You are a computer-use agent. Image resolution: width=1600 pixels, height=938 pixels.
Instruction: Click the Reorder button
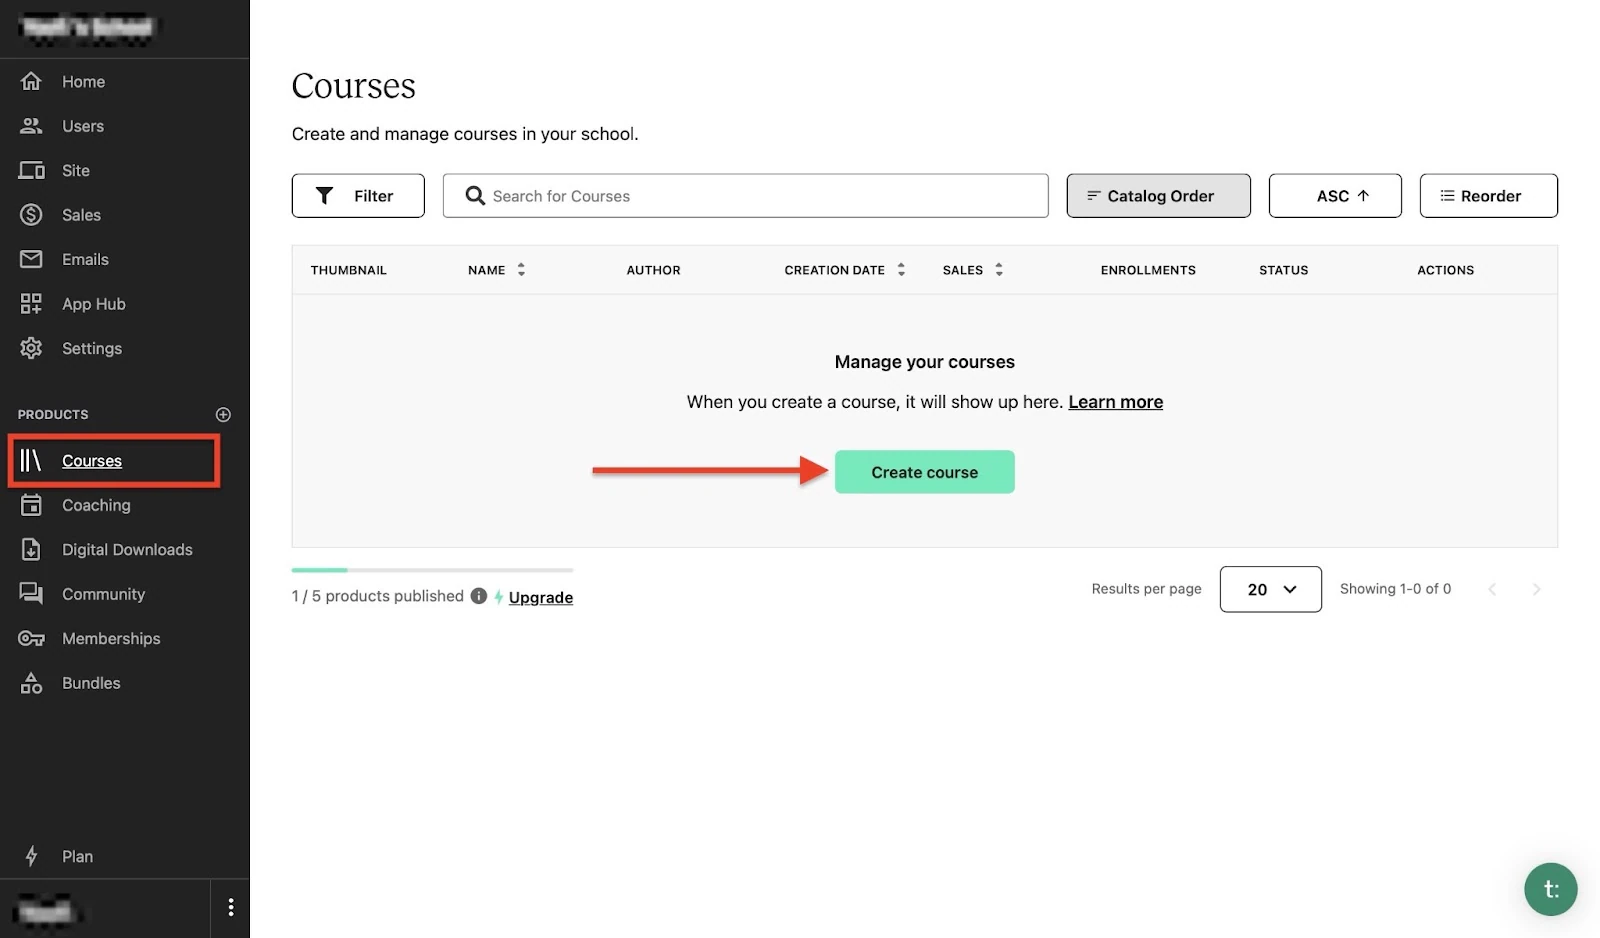tap(1488, 196)
